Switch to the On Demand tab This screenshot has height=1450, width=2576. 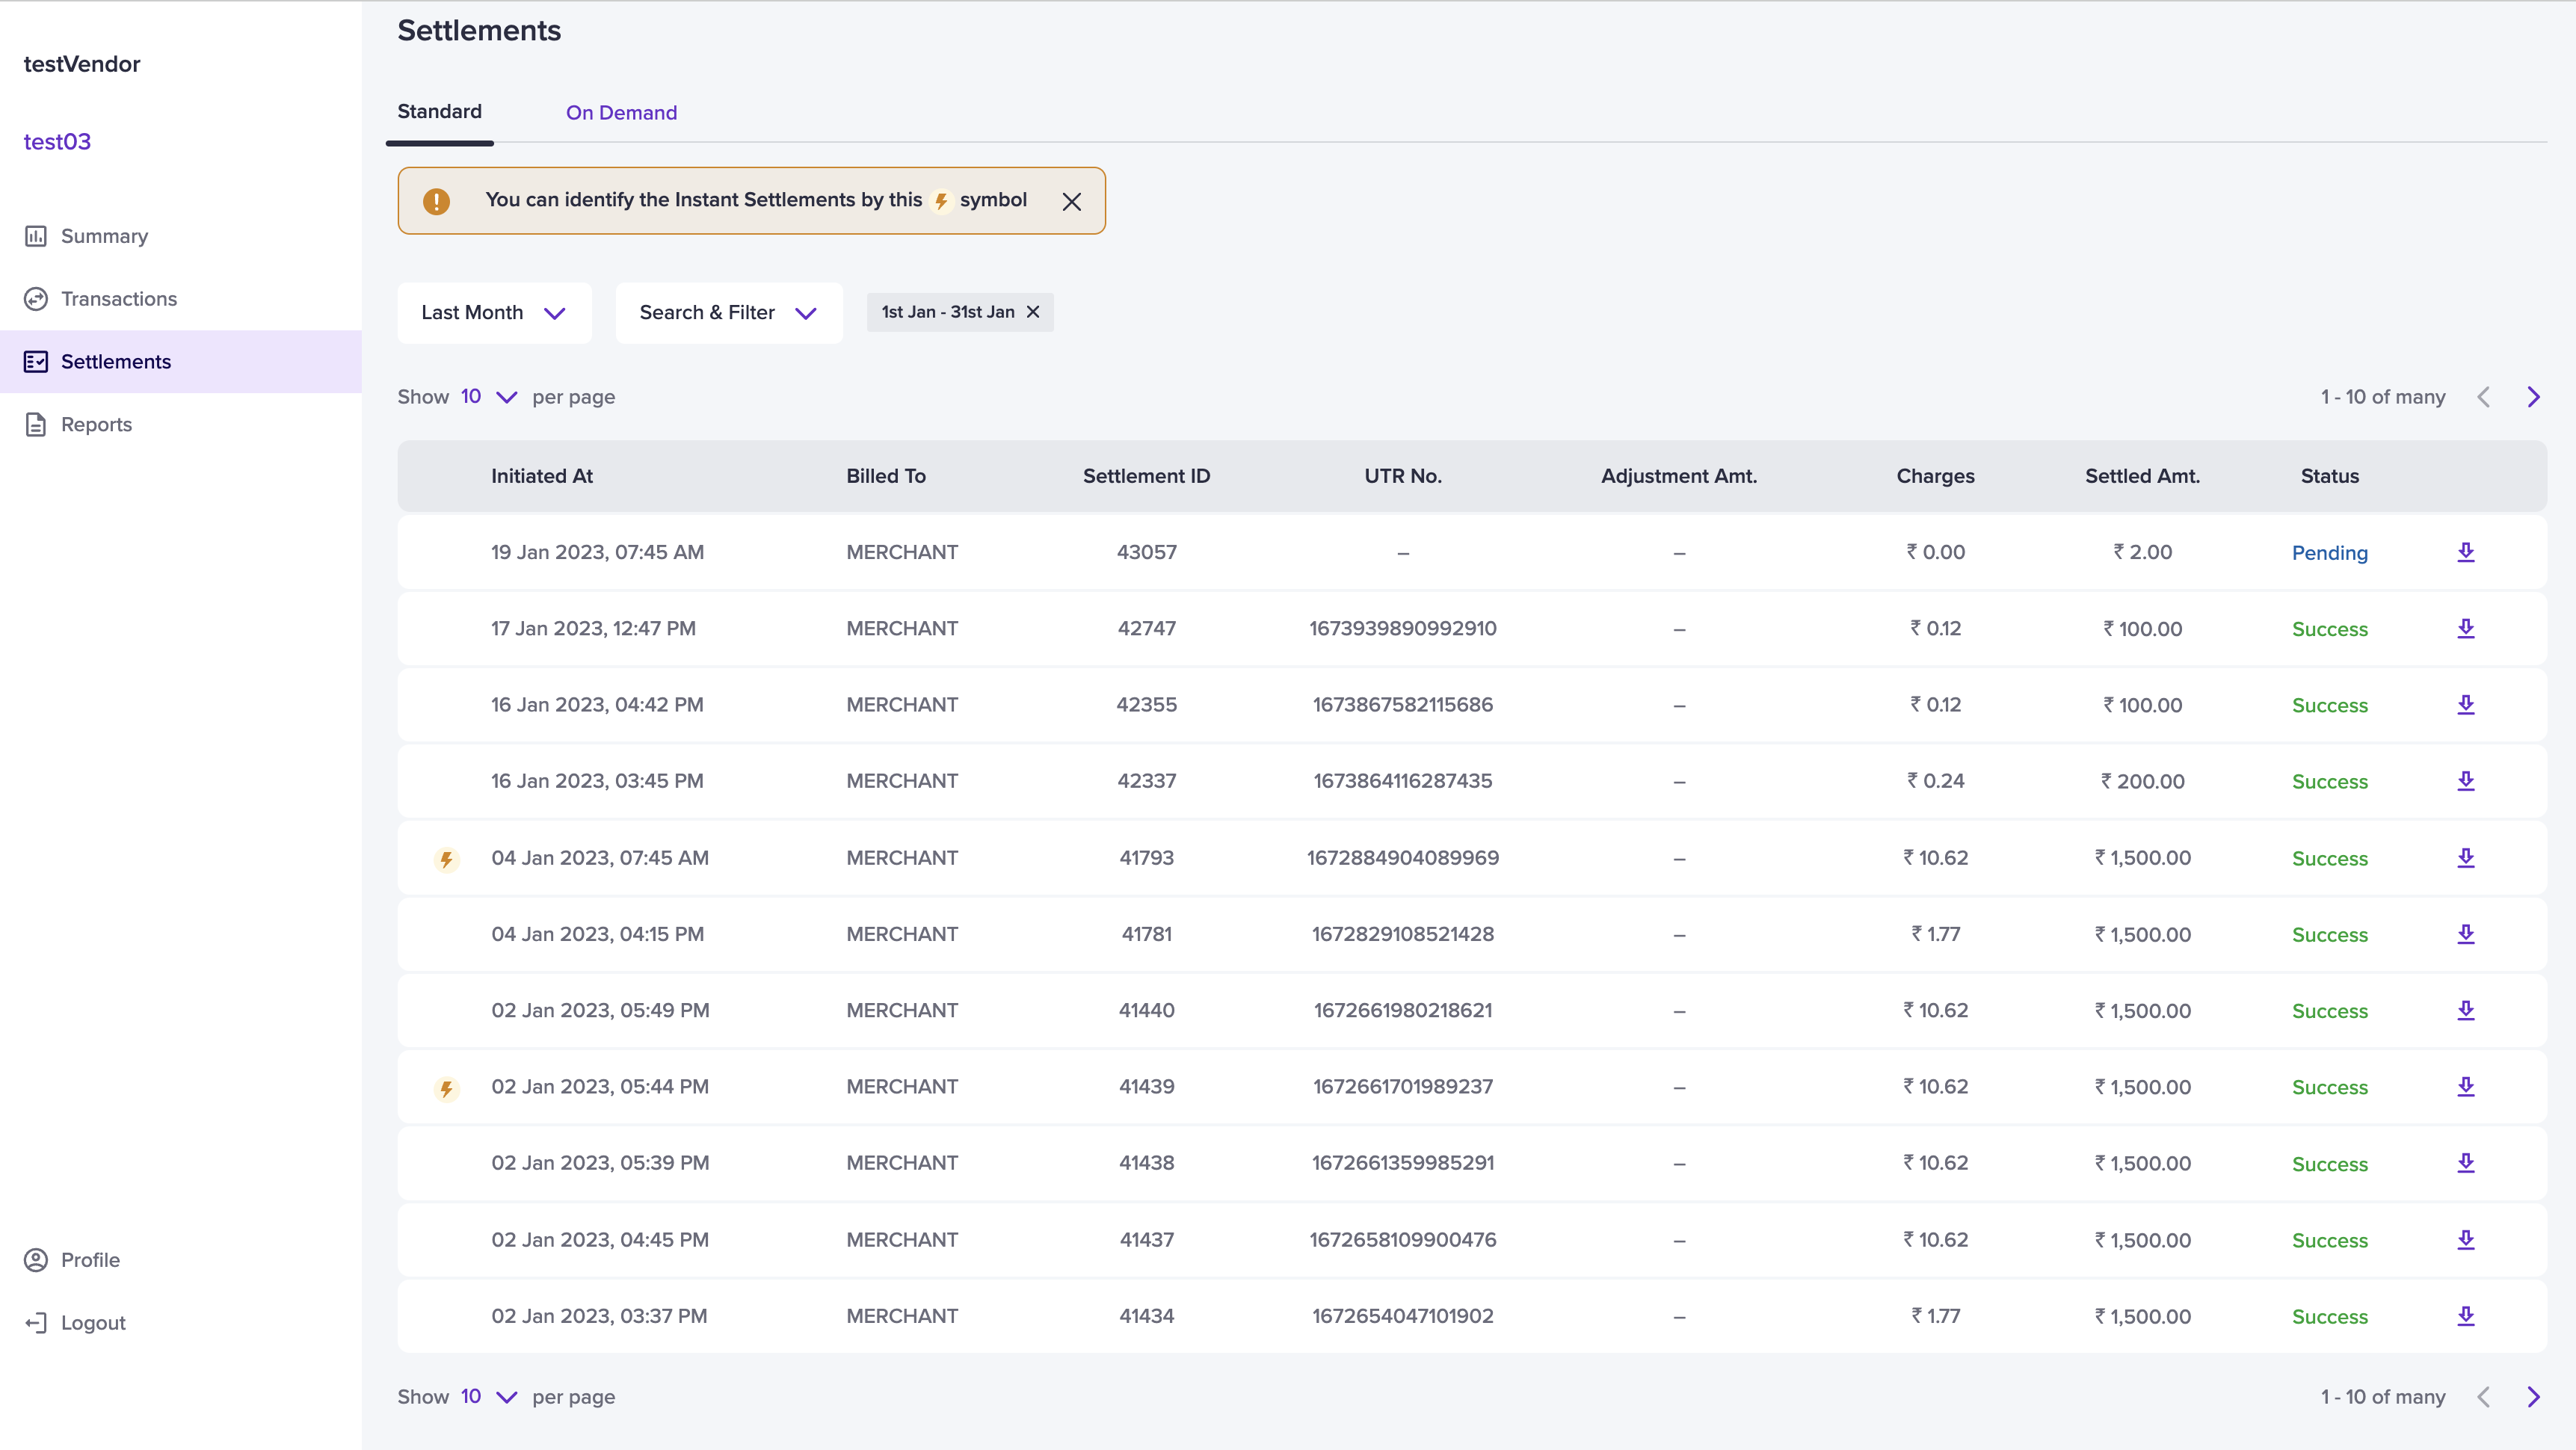[x=621, y=113]
